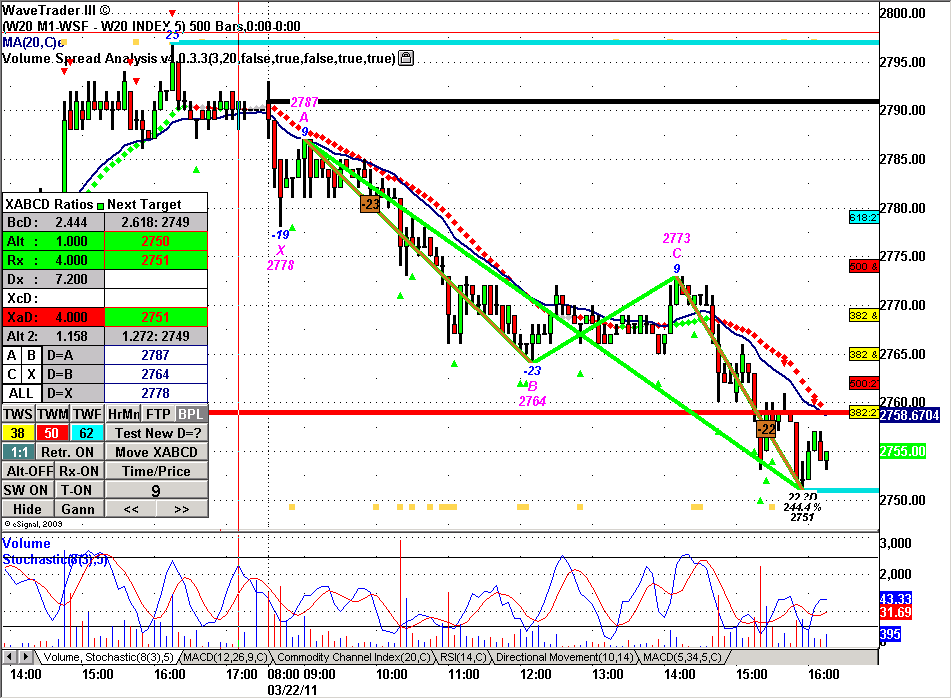Click the 2758.6704 price label
The image size is (952, 699).
pos(910,415)
